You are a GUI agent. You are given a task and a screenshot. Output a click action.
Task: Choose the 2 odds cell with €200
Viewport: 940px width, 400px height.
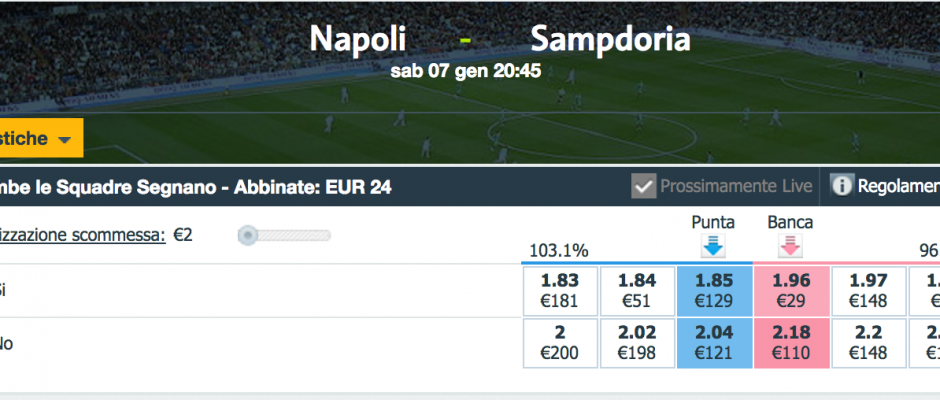tap(560, 343)
